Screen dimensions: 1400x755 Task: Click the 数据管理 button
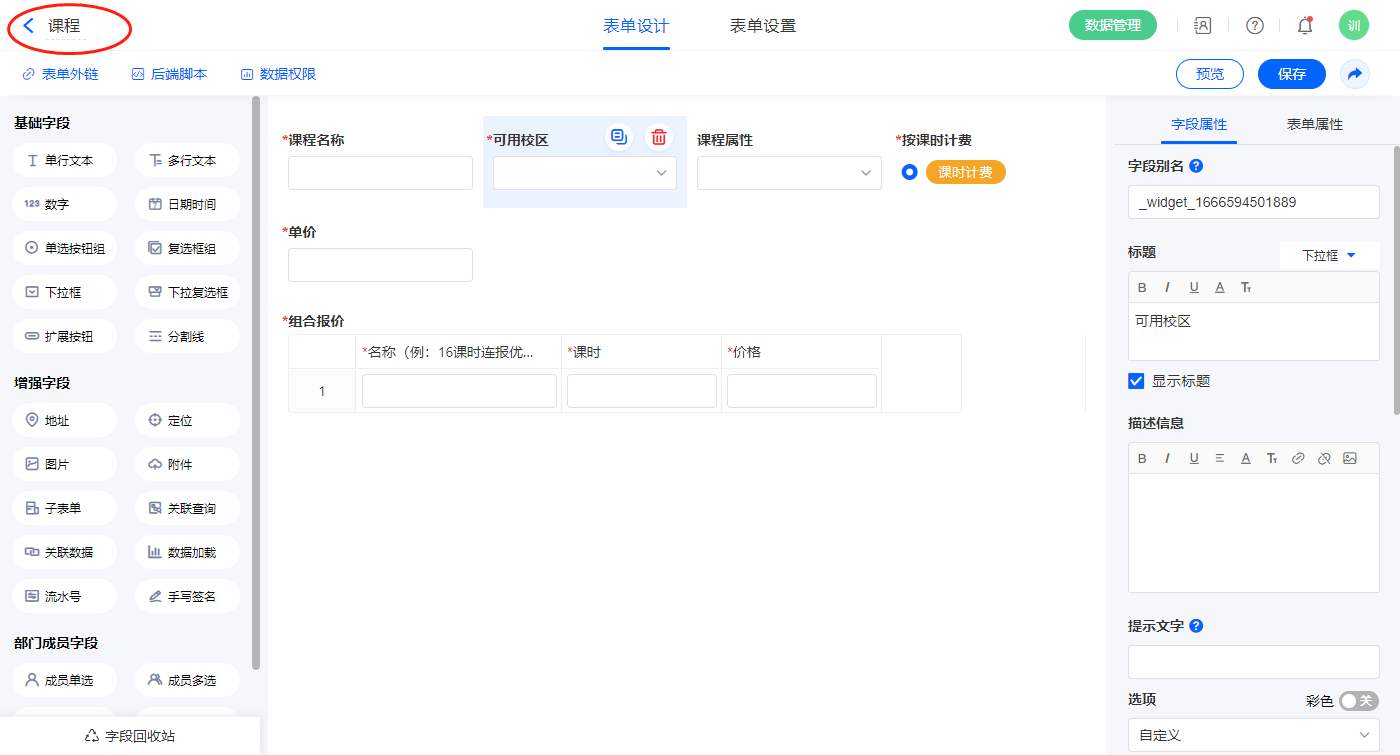(x=1112, y=26)
